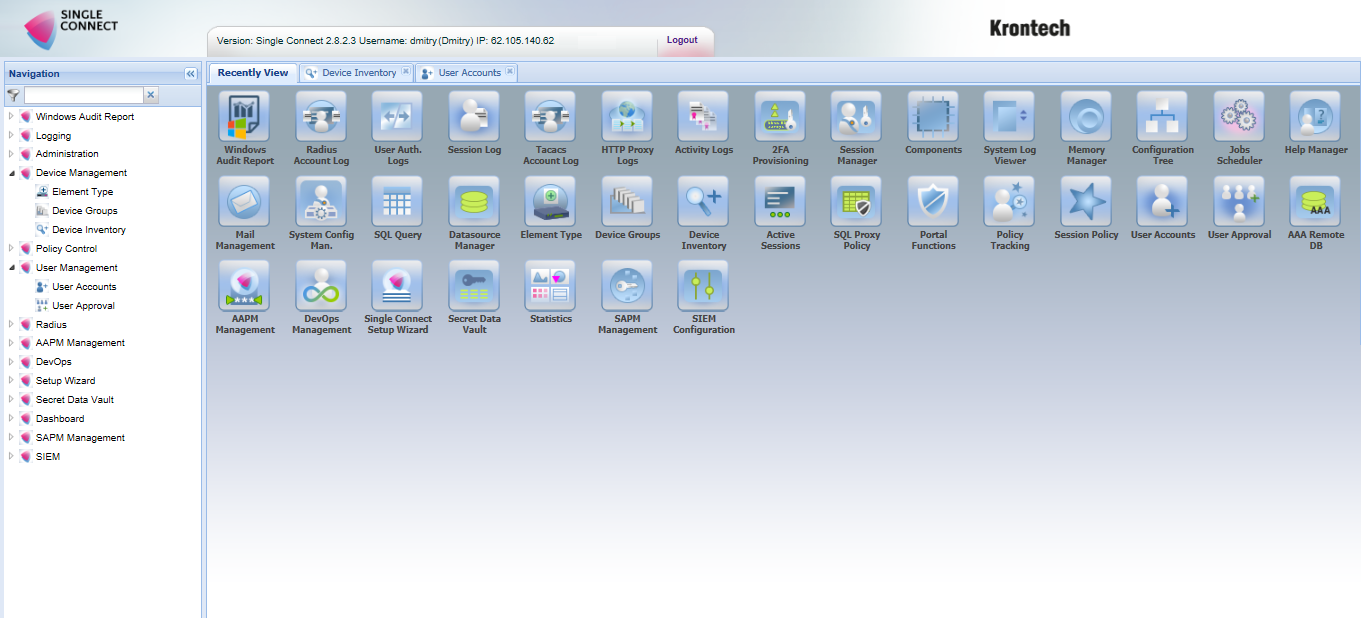The height and width of the screenshot is (619, 1362).
Task: Open User Auth. Logs icon
Action: (x=398, y=117)
